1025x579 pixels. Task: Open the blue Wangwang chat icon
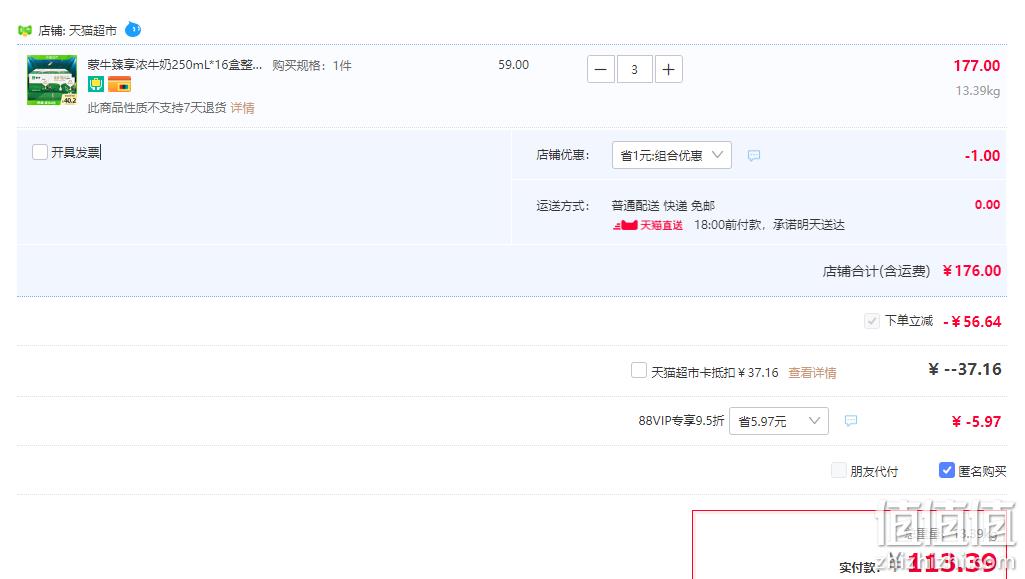point(133,29)
